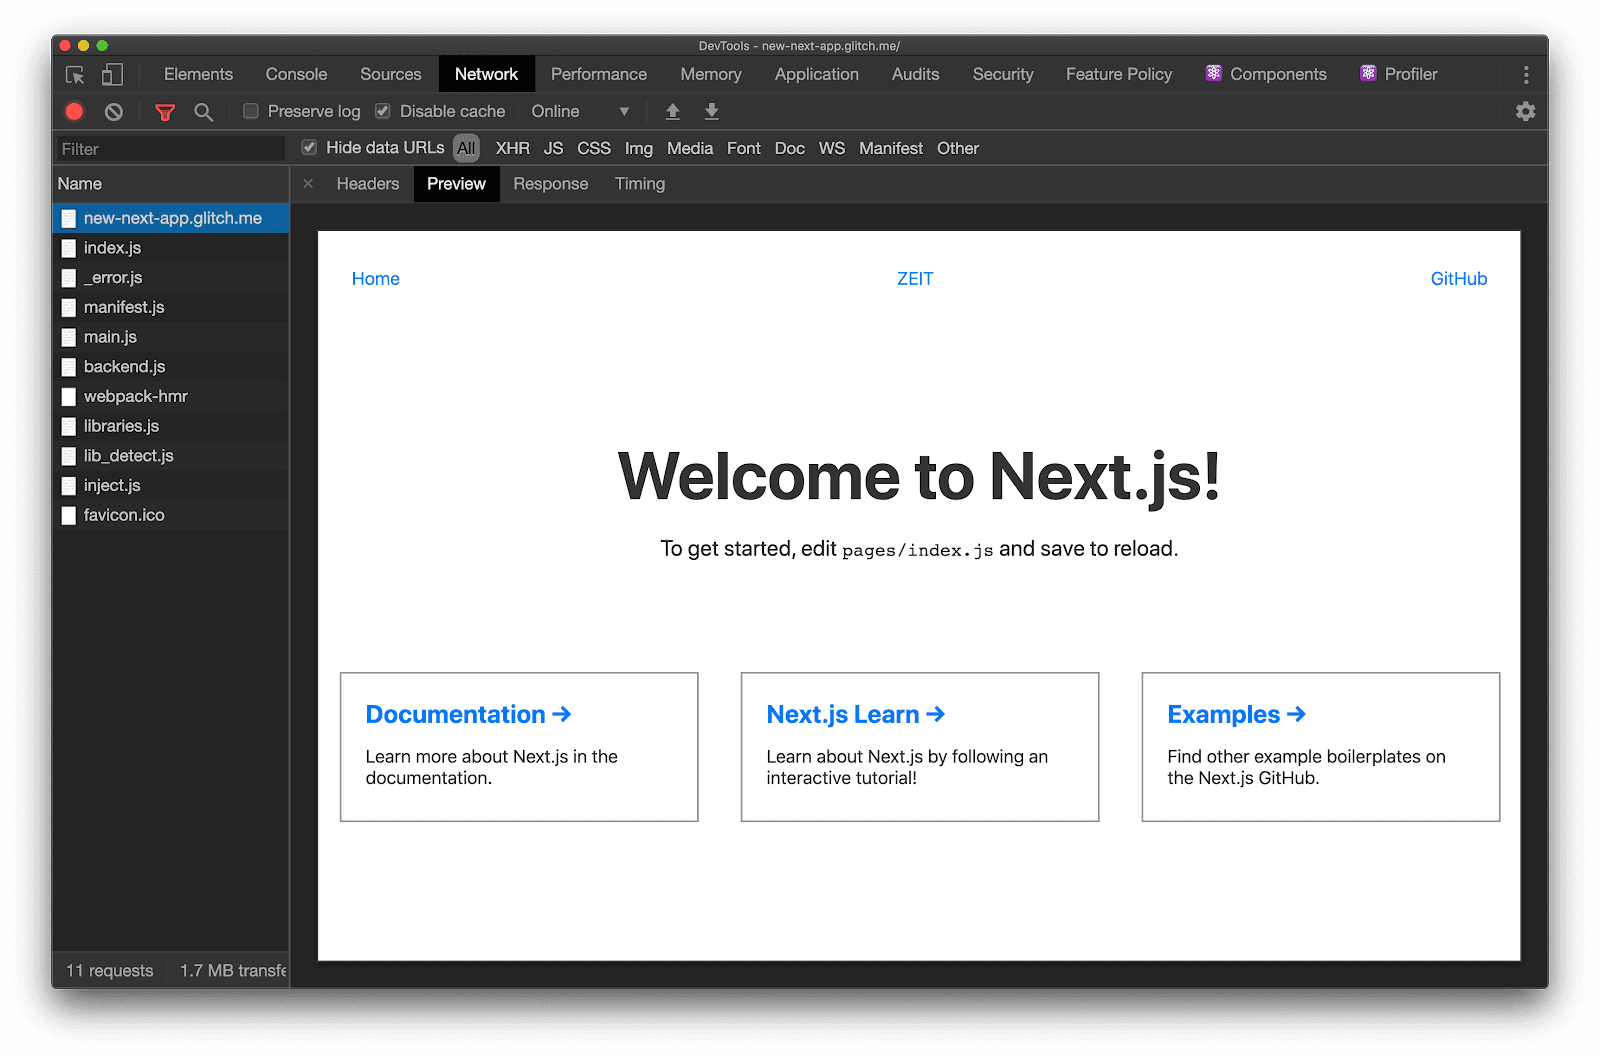This screenshot has width=1600, height=1057.
Task: Toggle the network filter funnel
Action: [x=164, y=111]
